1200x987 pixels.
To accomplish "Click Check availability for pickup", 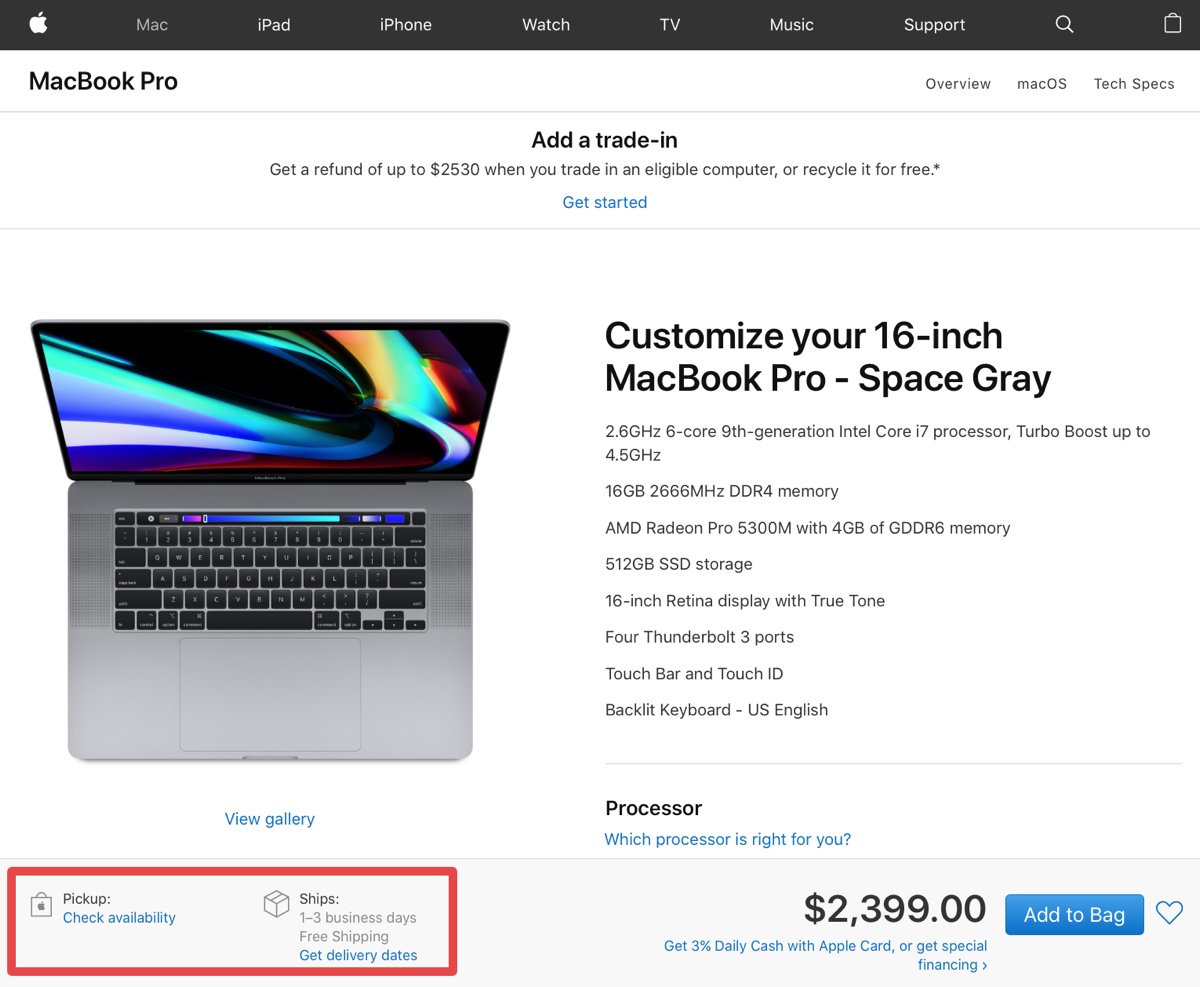I will click(x=119, y=917).
